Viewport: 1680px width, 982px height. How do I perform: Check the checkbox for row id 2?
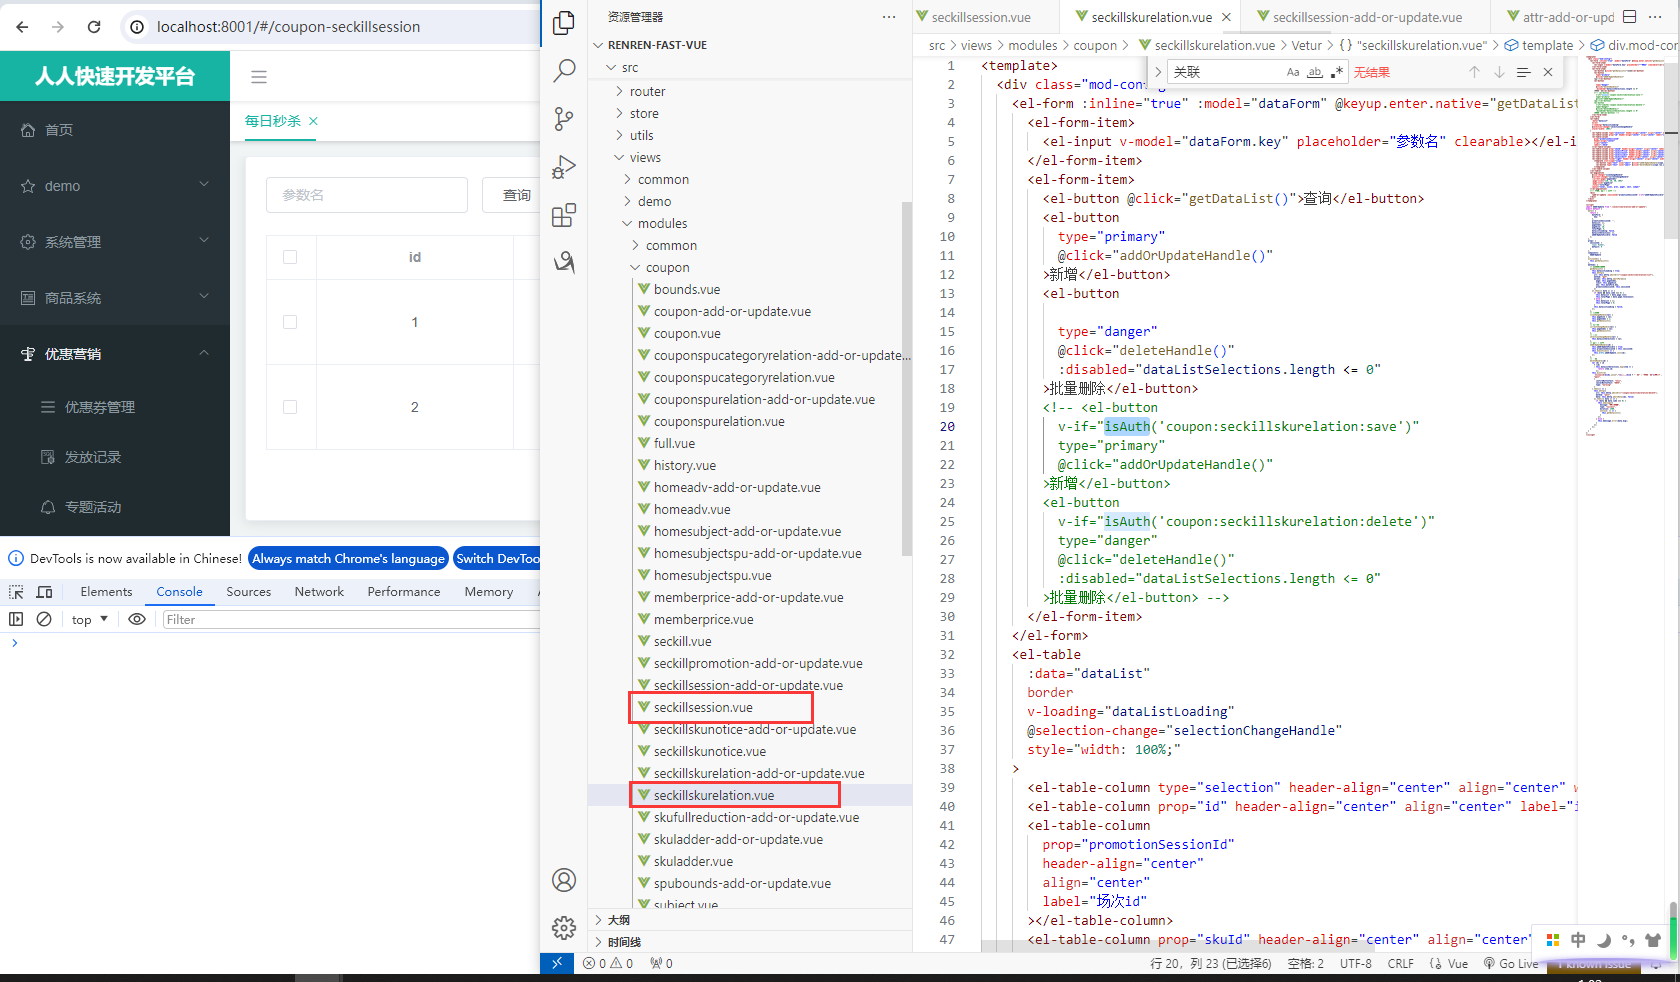pyautogui.click(x=290, y=407)
